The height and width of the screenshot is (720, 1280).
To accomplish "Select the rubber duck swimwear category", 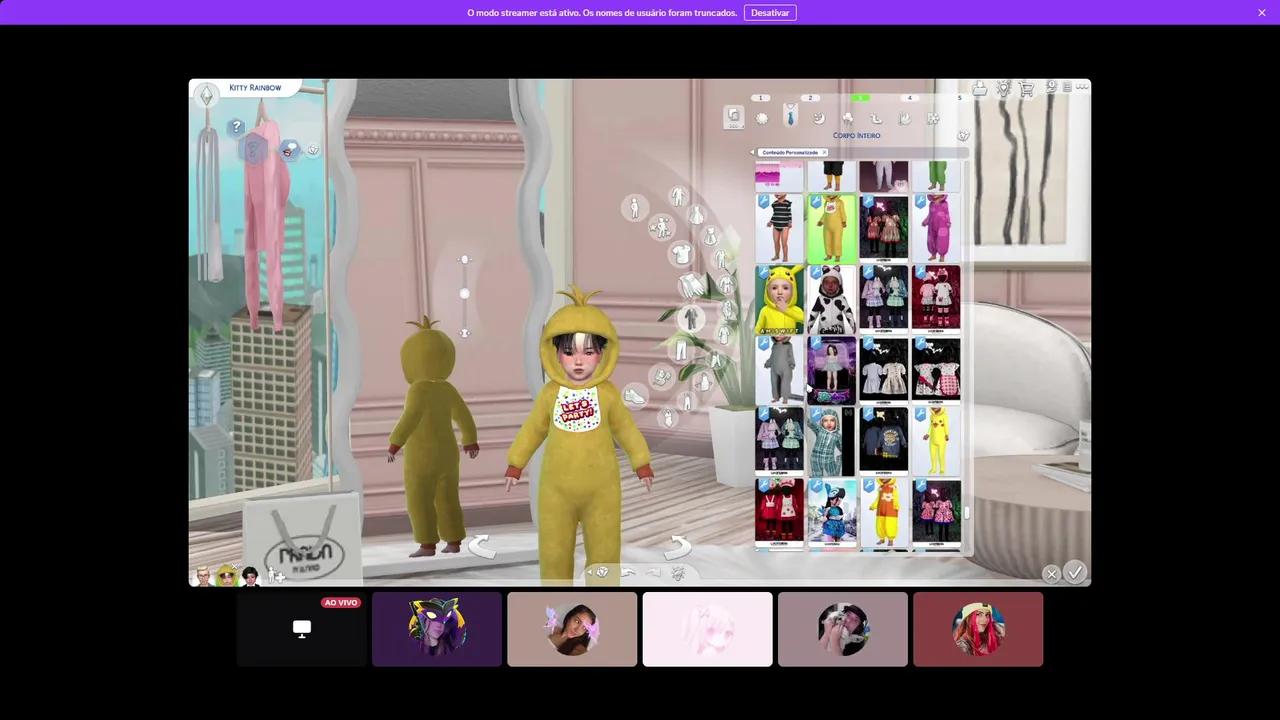I will click(x=876, y=118).
